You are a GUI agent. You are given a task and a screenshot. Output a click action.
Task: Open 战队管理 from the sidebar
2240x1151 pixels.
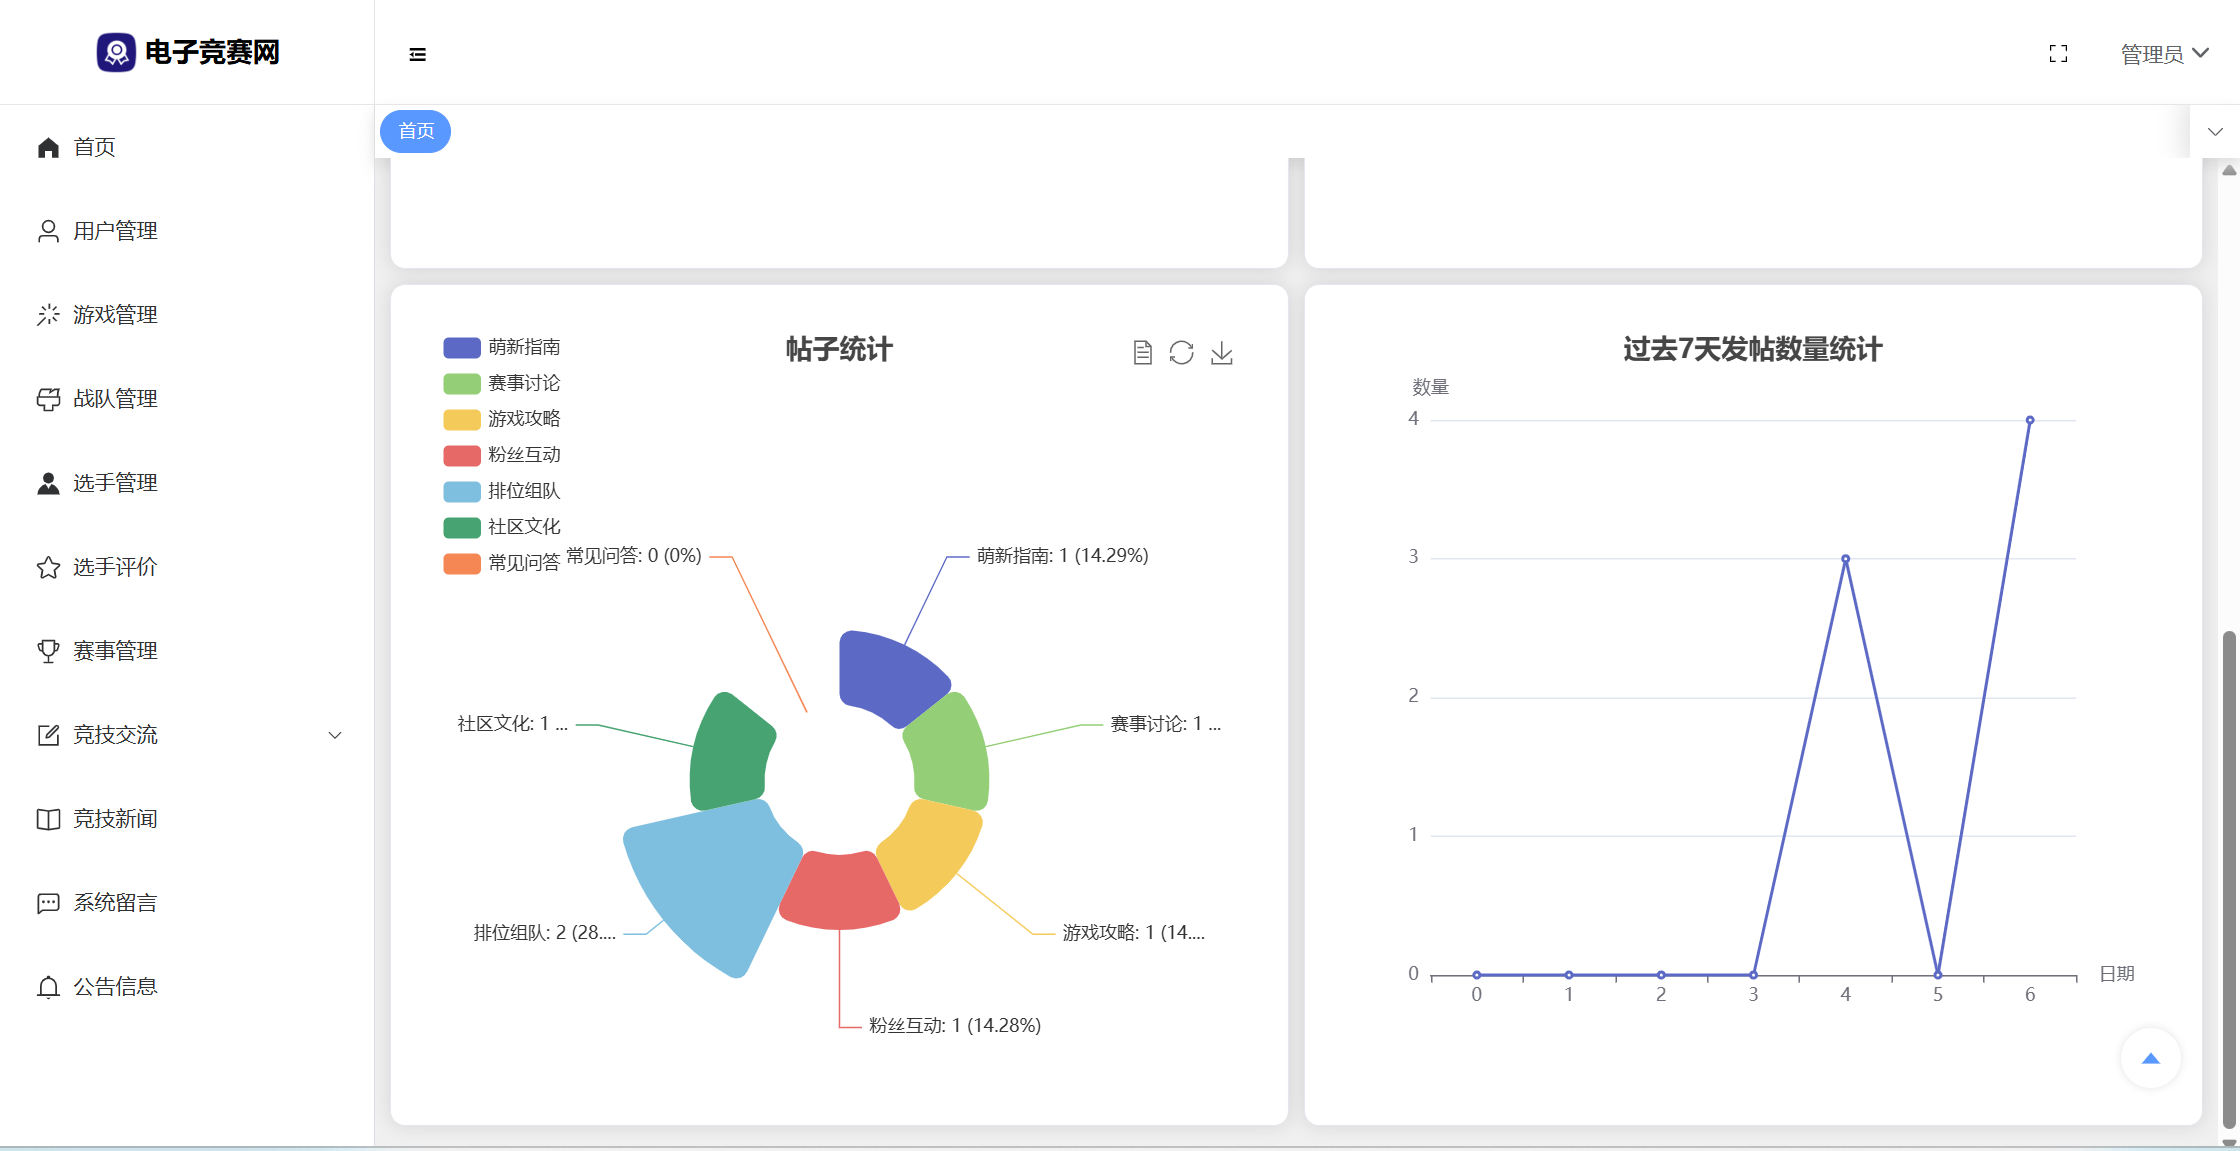pyautogui.click(x=115, y=399)
